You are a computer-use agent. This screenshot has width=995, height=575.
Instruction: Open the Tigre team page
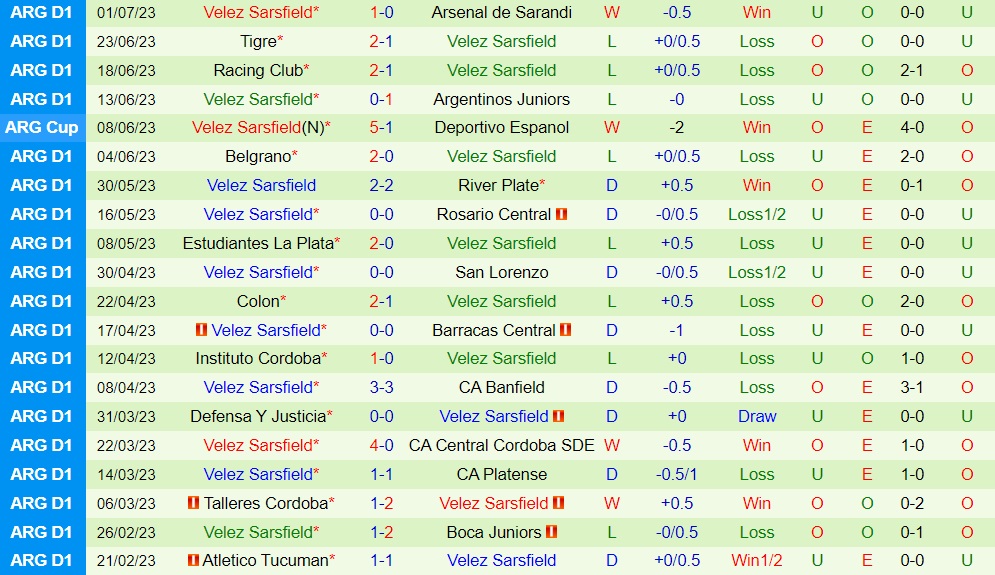coord(258,41)
